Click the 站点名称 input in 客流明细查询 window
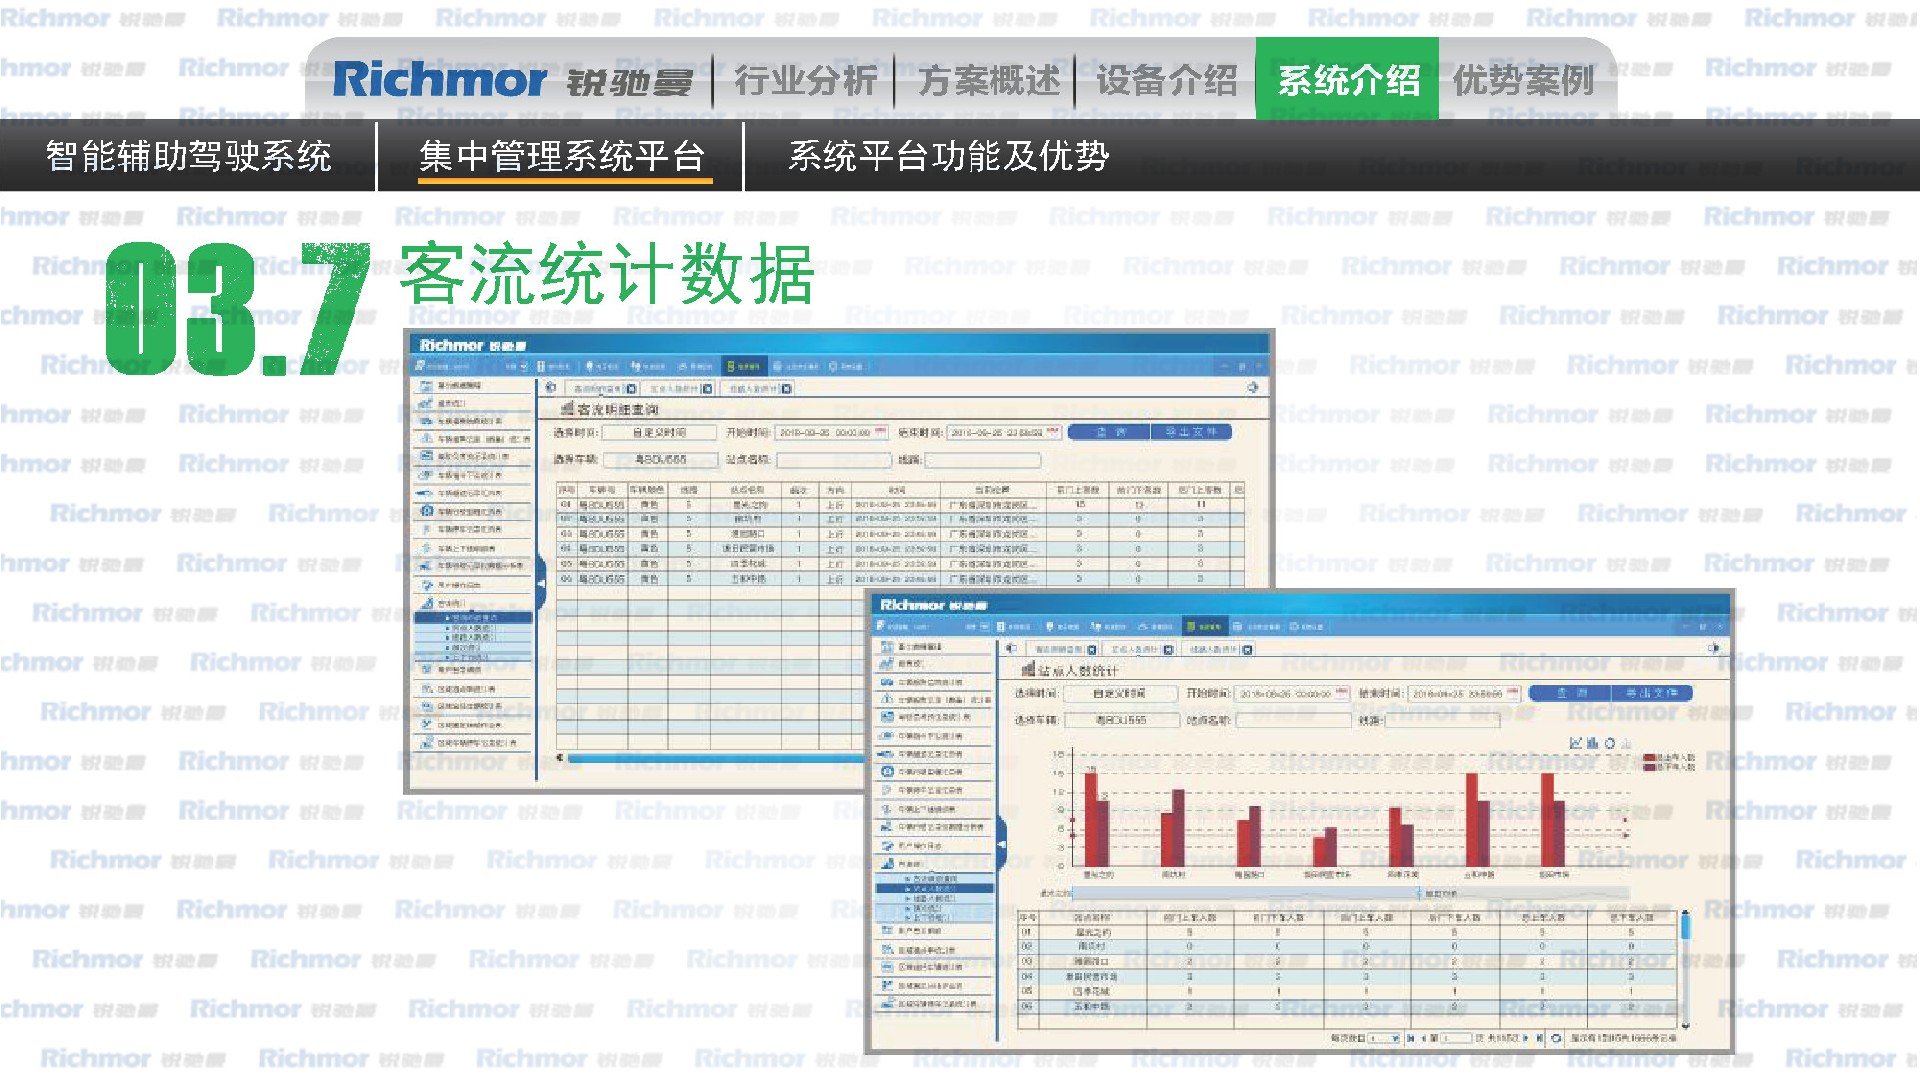The height and width of the screenshot is (1079, 1920). click(833, 460)
